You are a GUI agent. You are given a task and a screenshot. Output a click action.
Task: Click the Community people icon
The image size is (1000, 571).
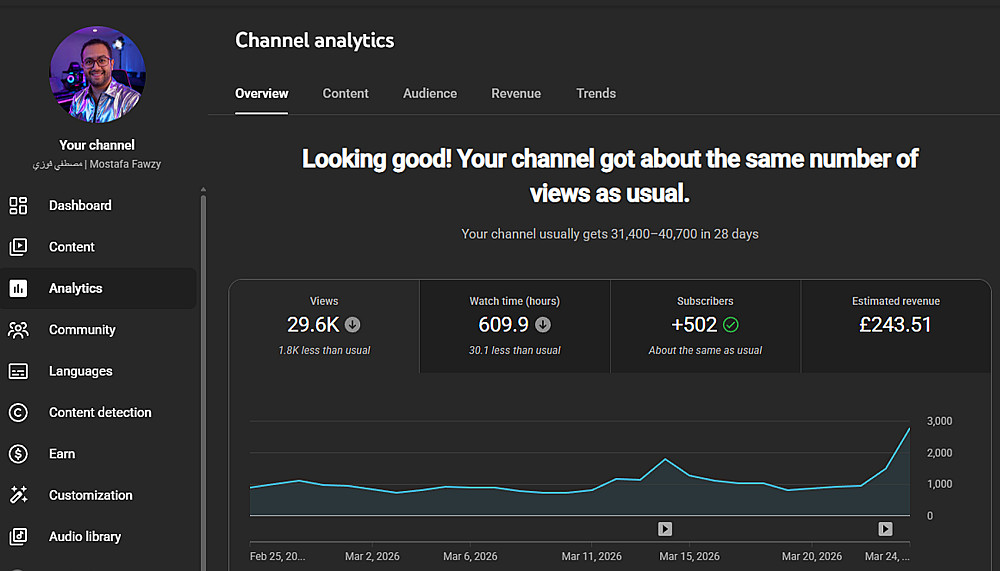tap(18, 330)
